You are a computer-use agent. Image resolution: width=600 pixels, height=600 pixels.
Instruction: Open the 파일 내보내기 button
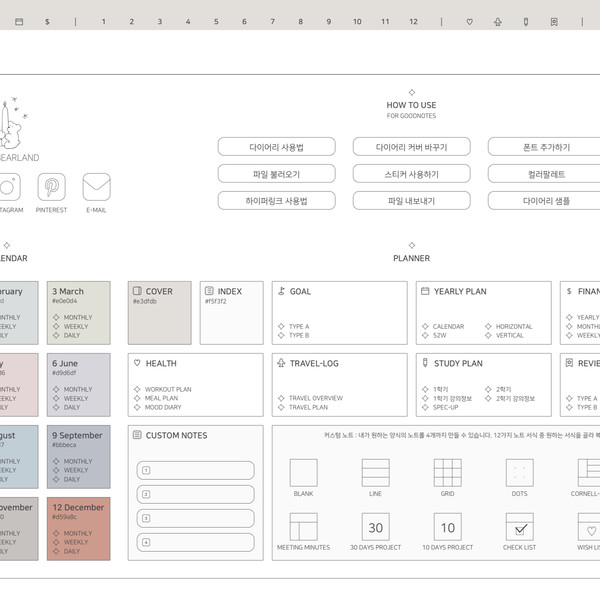click(411, 201)
